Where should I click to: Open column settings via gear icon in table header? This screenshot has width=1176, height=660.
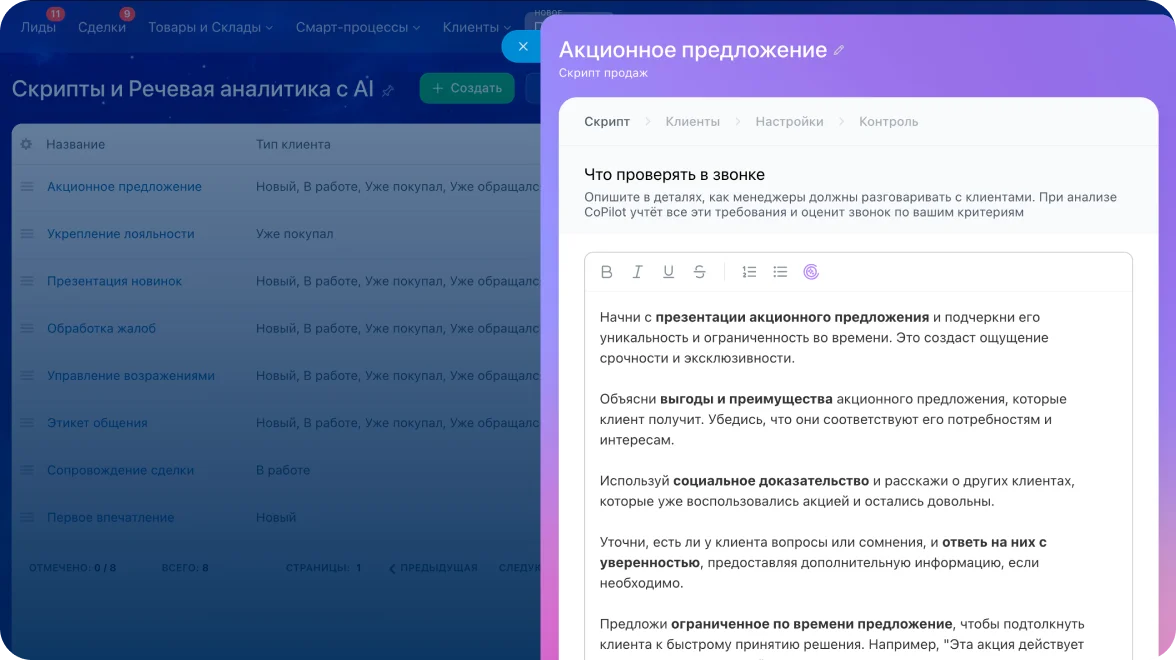point(24,143)
